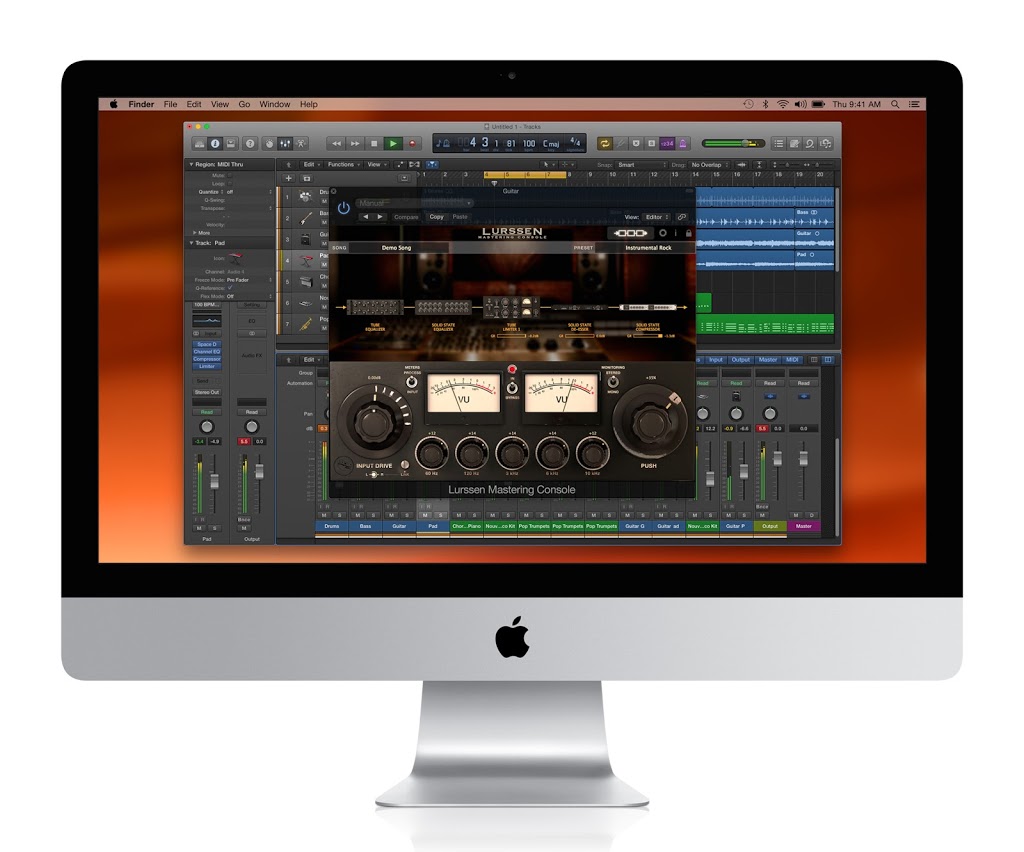Click the Rewind transport button
The image size is (1024, 852).
[336, 144]
